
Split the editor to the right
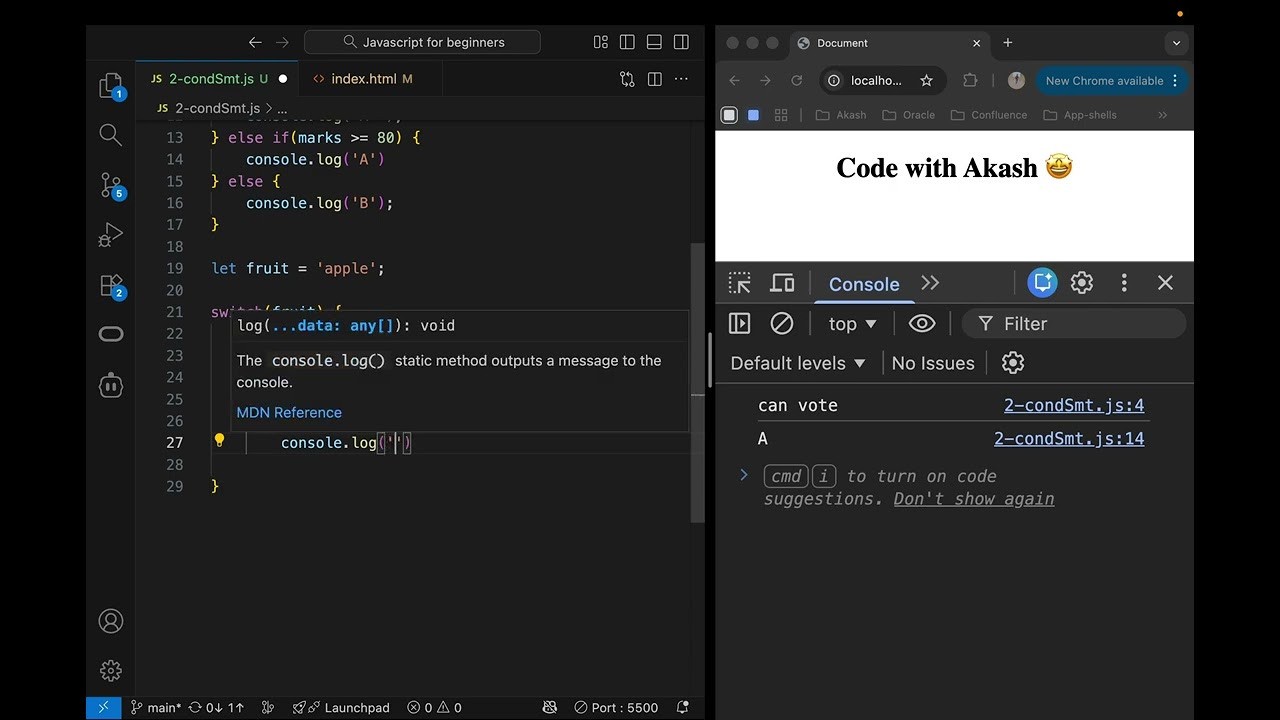[654, 79]
